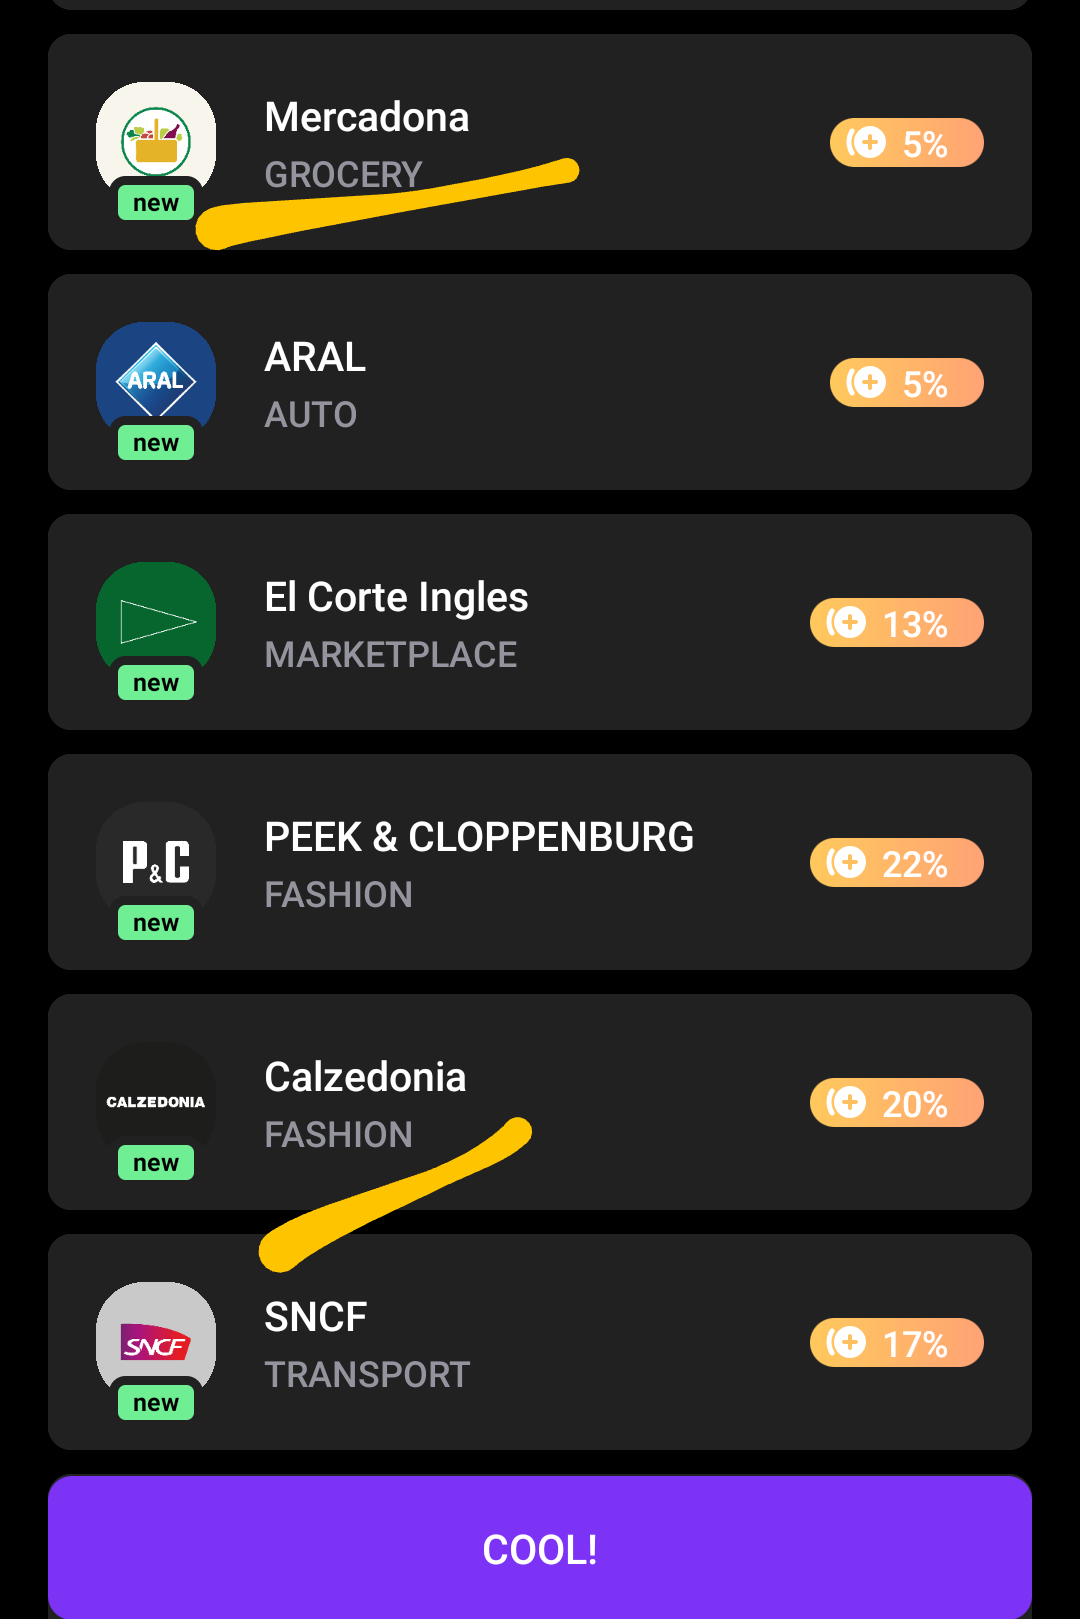The width and height of the screenshot is (1080, 1619).
Task: Tap the El Corte Ingles green logo
Action: (156, 619)
